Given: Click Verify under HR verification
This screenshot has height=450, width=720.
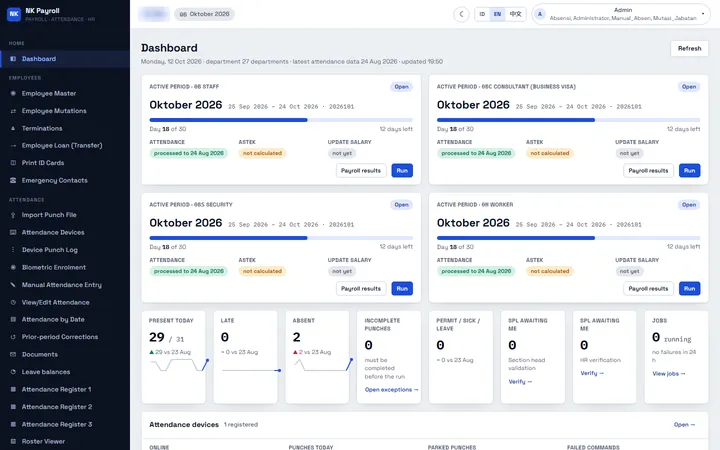Looking at the screenshot, I should [592, 373].
